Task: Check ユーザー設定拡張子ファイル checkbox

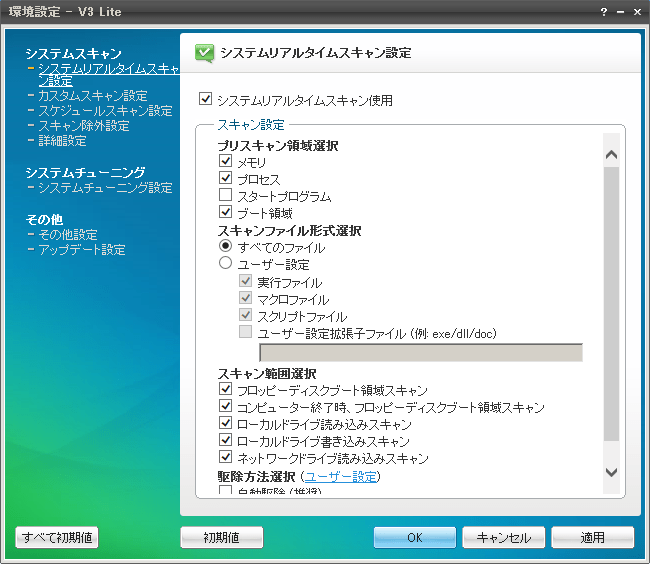Action: tap(245, 332)
